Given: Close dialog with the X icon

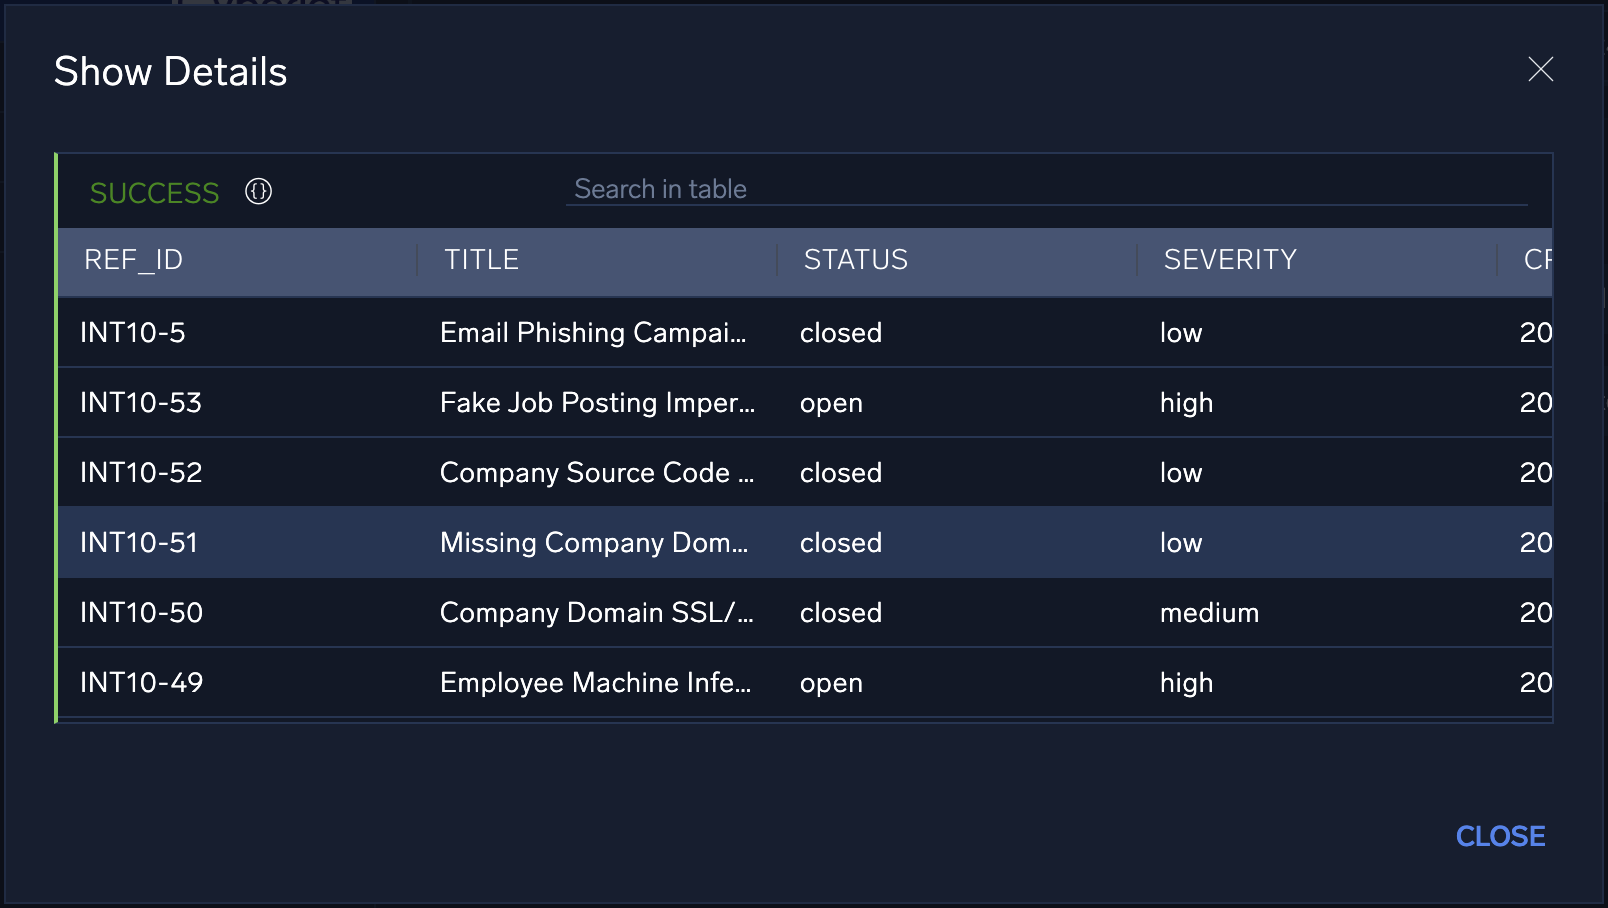Looking at the screenshot, I should pos(1540,69).
